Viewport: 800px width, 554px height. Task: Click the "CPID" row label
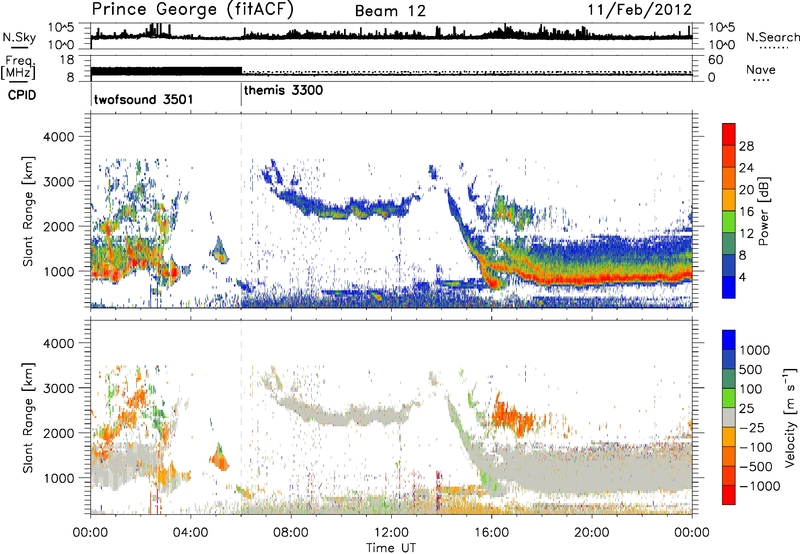tap(22, 95)
